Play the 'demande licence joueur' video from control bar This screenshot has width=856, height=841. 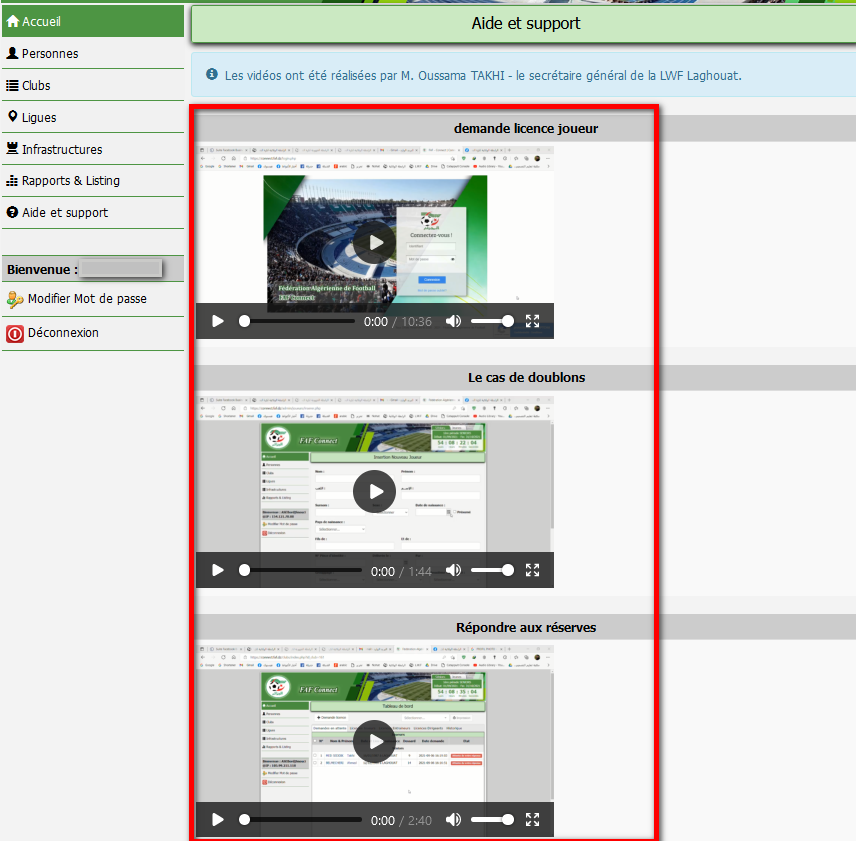(x=218, y=321)
